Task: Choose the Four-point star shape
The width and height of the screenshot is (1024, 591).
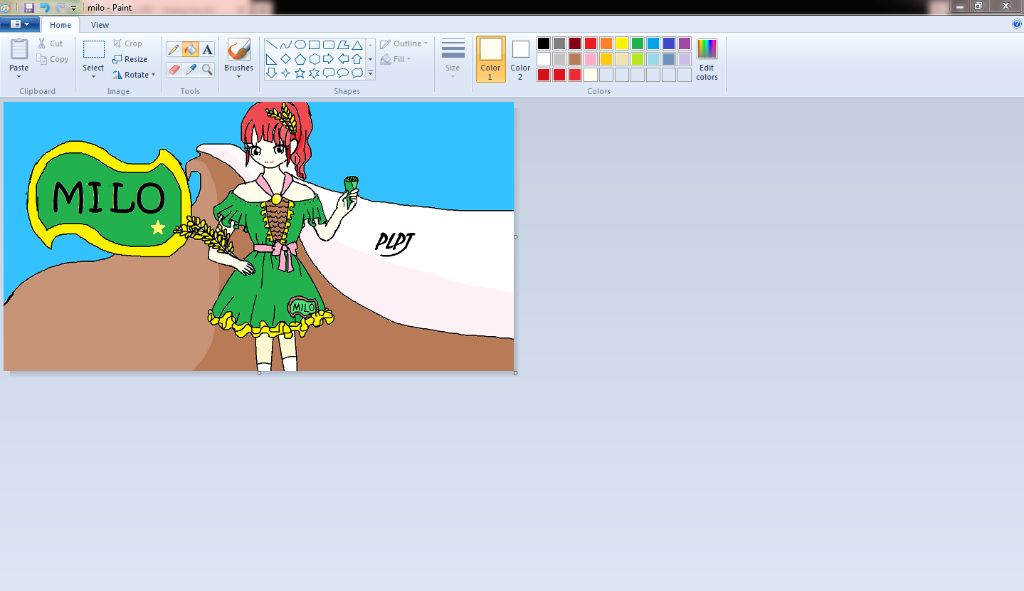Action: (285, 73)
